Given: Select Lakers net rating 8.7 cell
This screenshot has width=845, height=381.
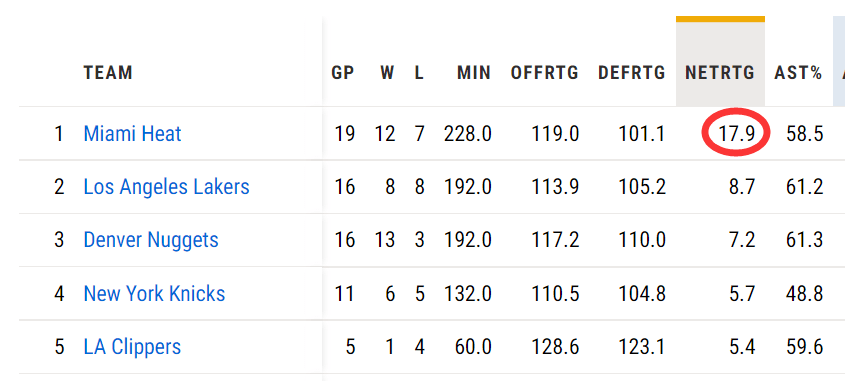Looking at the screenshot, I should tap(742, 187).
